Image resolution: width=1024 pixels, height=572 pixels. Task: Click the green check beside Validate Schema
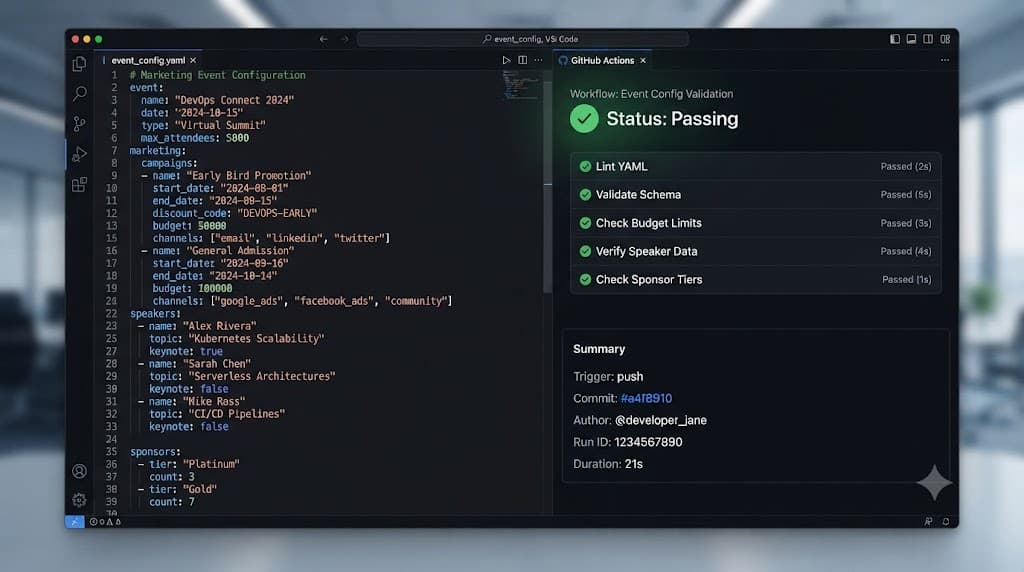[585, 195]
